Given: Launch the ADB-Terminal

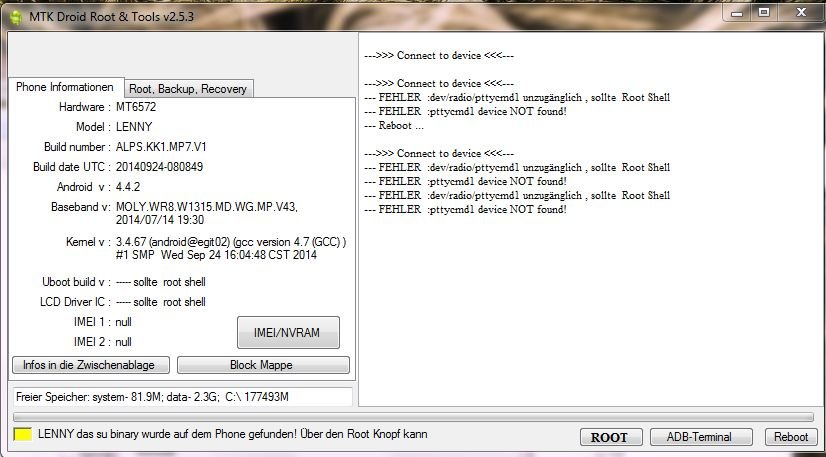Looking at the screenshot, I should (x=701, y=437).
